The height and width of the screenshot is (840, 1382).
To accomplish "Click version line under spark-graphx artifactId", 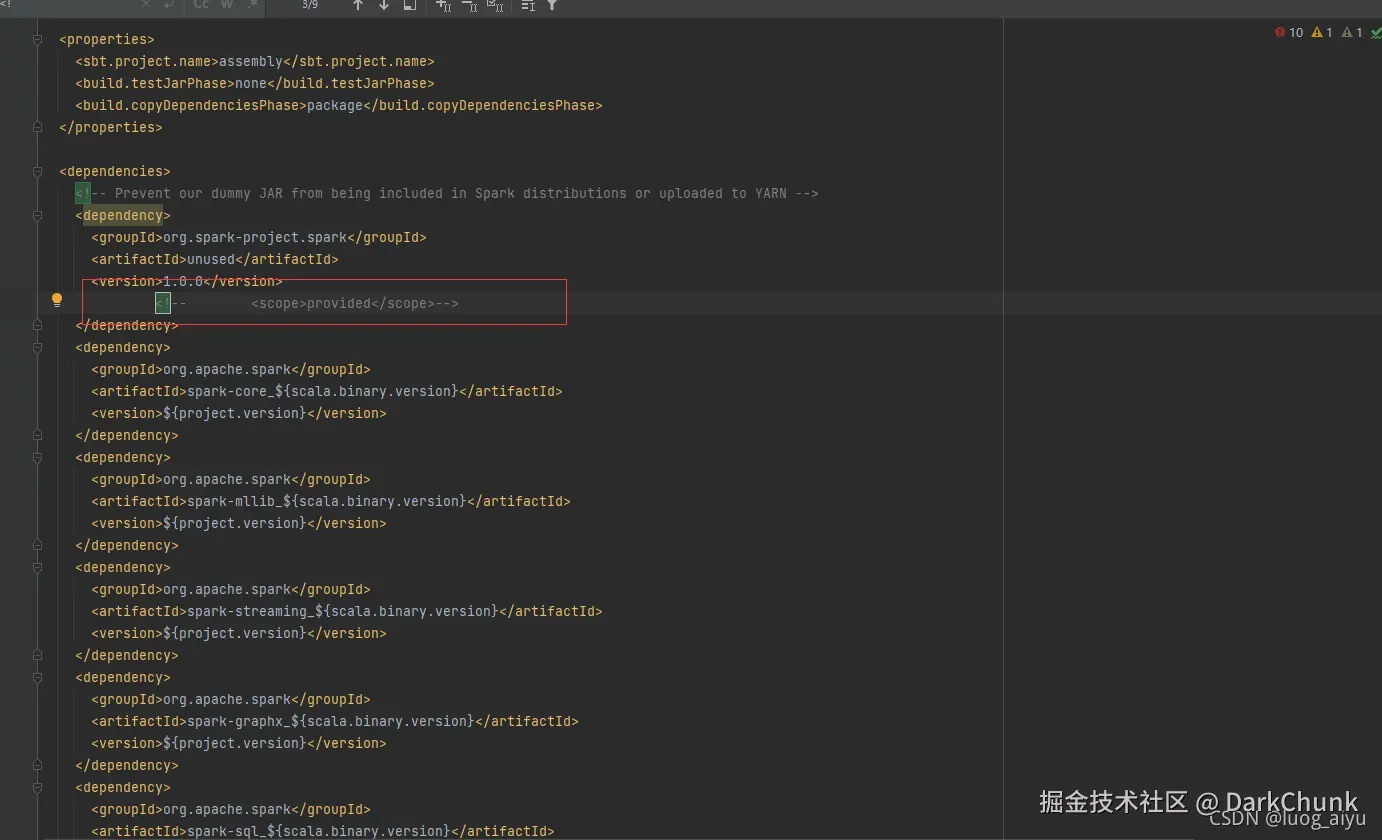I will (239, 743).
